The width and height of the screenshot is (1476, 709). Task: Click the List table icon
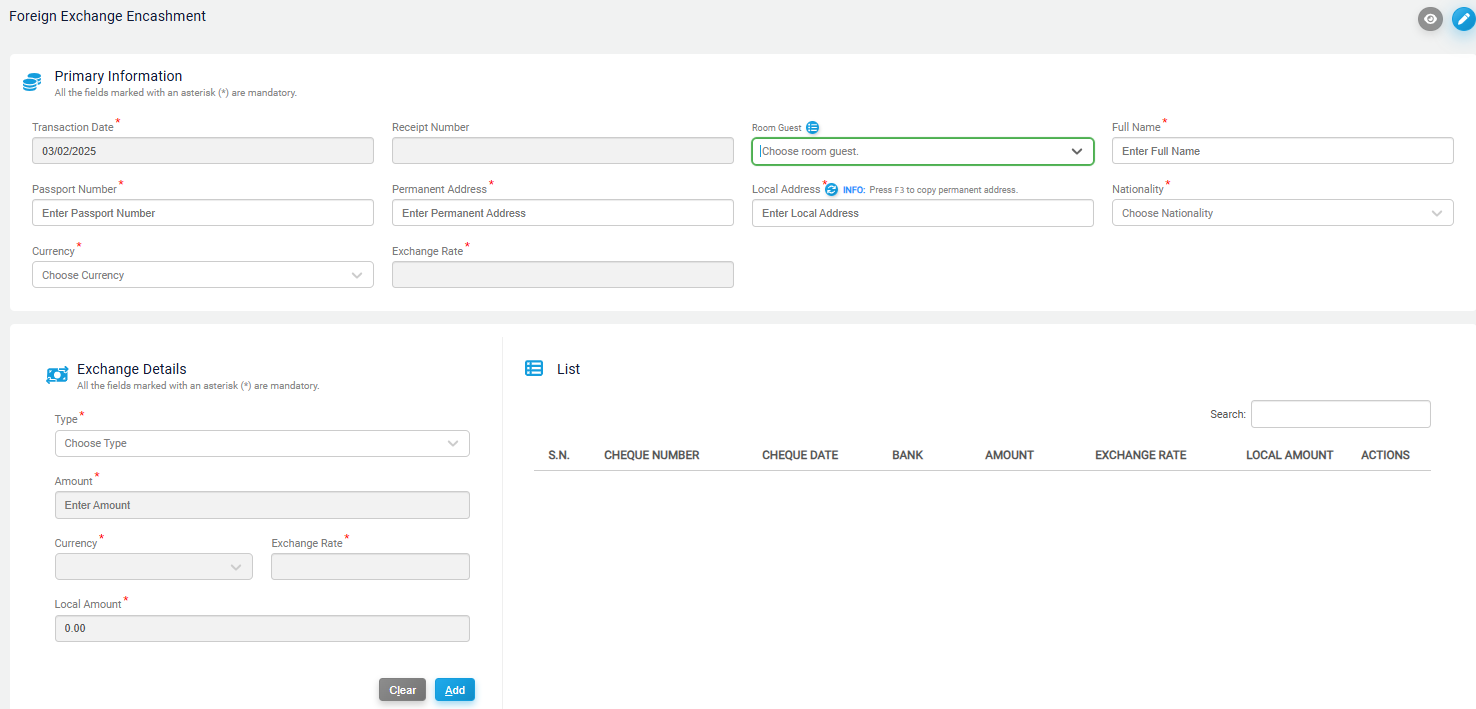(x=534, y=369)
